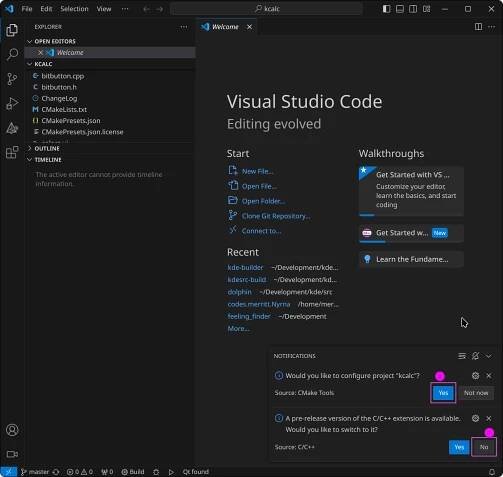503x477 pixels.
Task: Open the View menu
Action: click(x=104, y=9)
